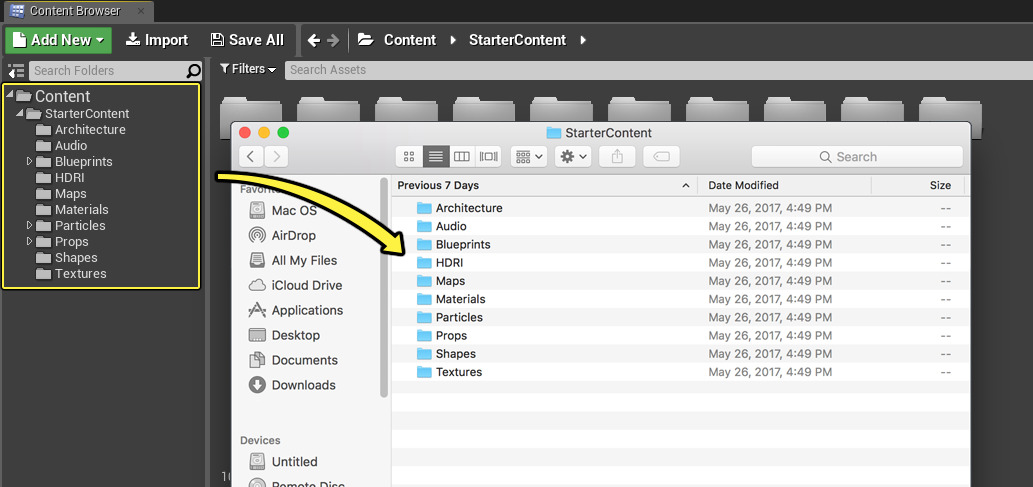
Task: Switch Finder to column view
Action: [x=461, y=157]
